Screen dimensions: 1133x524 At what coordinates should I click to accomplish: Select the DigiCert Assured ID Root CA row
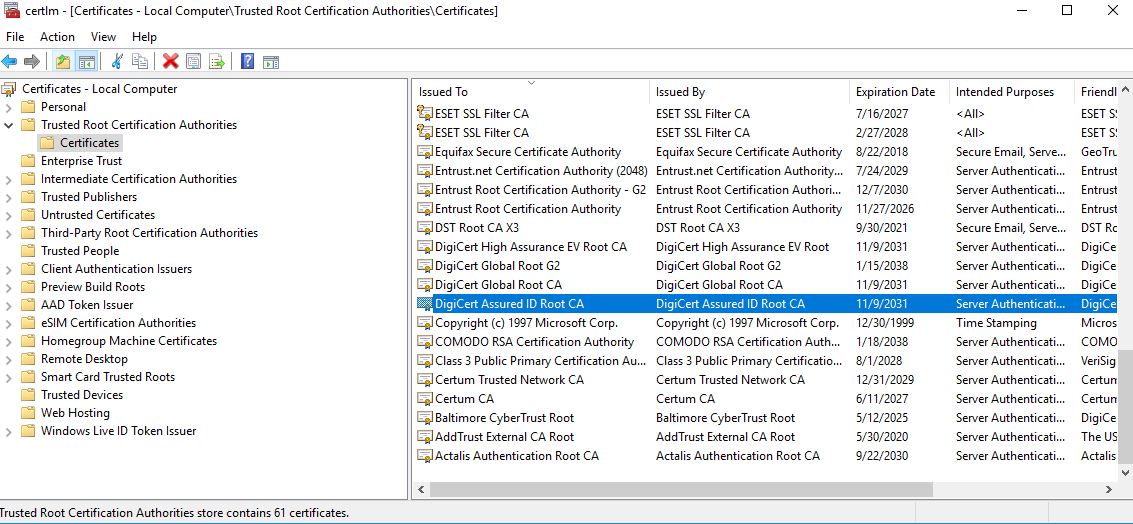point(766,304)
